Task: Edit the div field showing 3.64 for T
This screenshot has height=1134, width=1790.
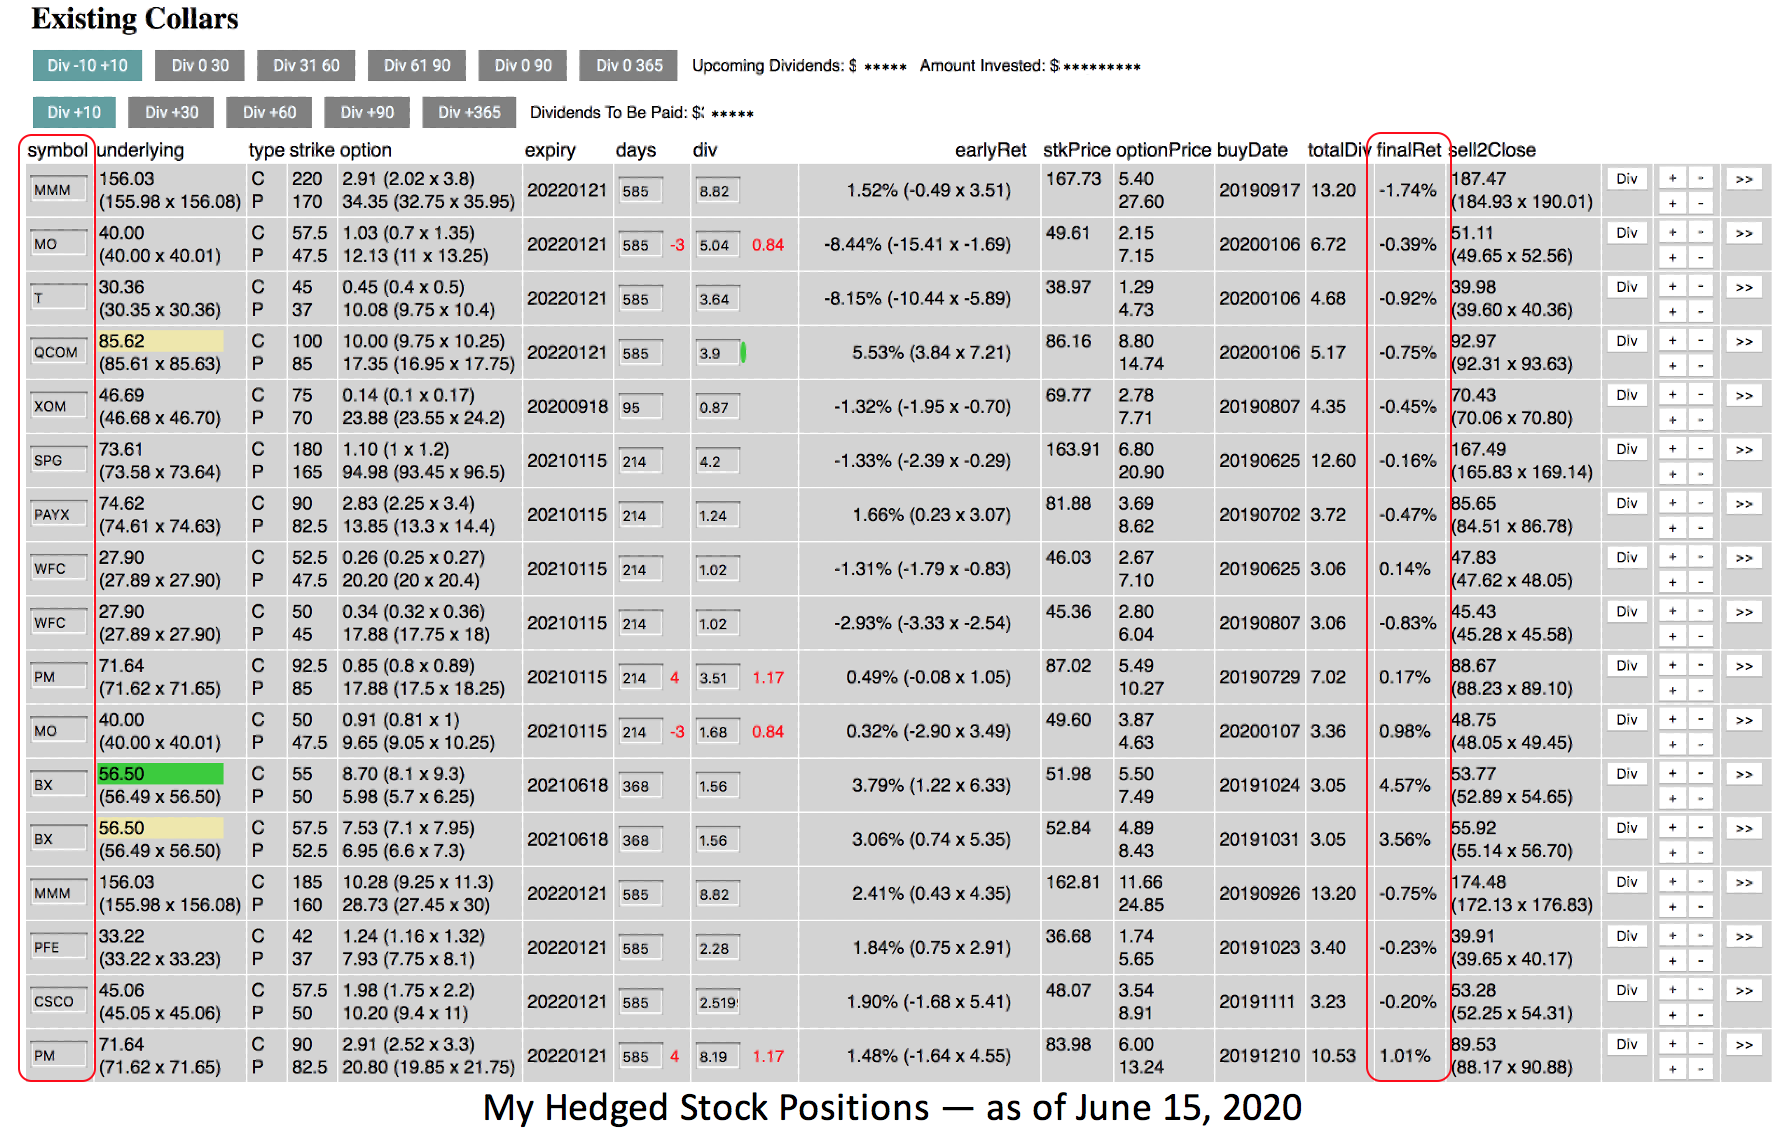Action: [x=717, y=299]
